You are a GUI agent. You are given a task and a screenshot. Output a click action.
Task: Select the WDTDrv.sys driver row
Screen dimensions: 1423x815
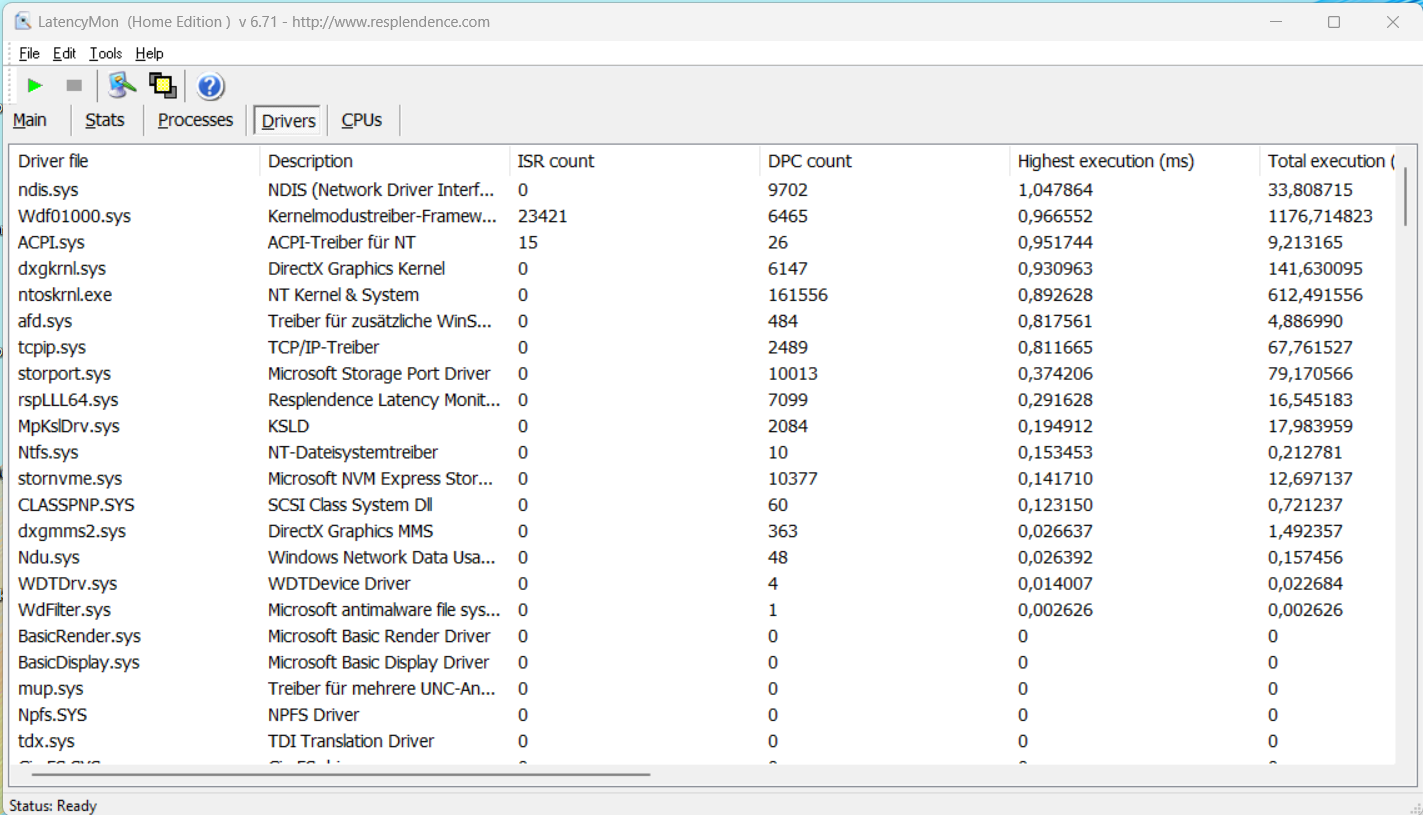(x=702, y=584)
